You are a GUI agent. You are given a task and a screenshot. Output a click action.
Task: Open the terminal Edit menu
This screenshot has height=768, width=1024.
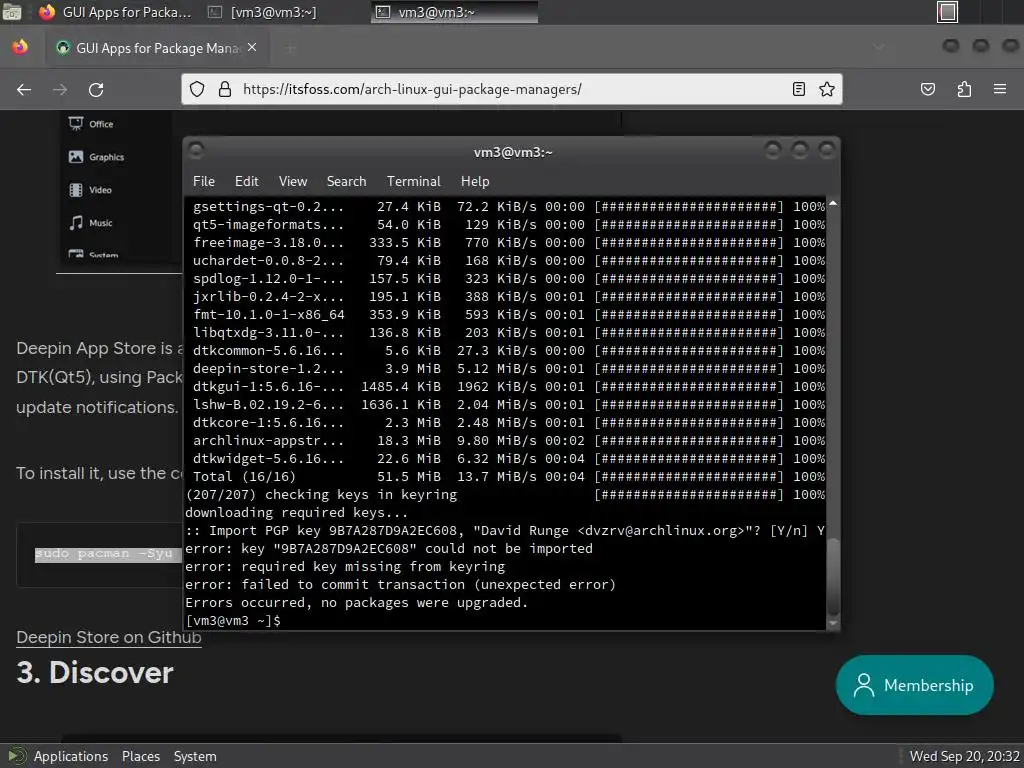tap(247, 182)
